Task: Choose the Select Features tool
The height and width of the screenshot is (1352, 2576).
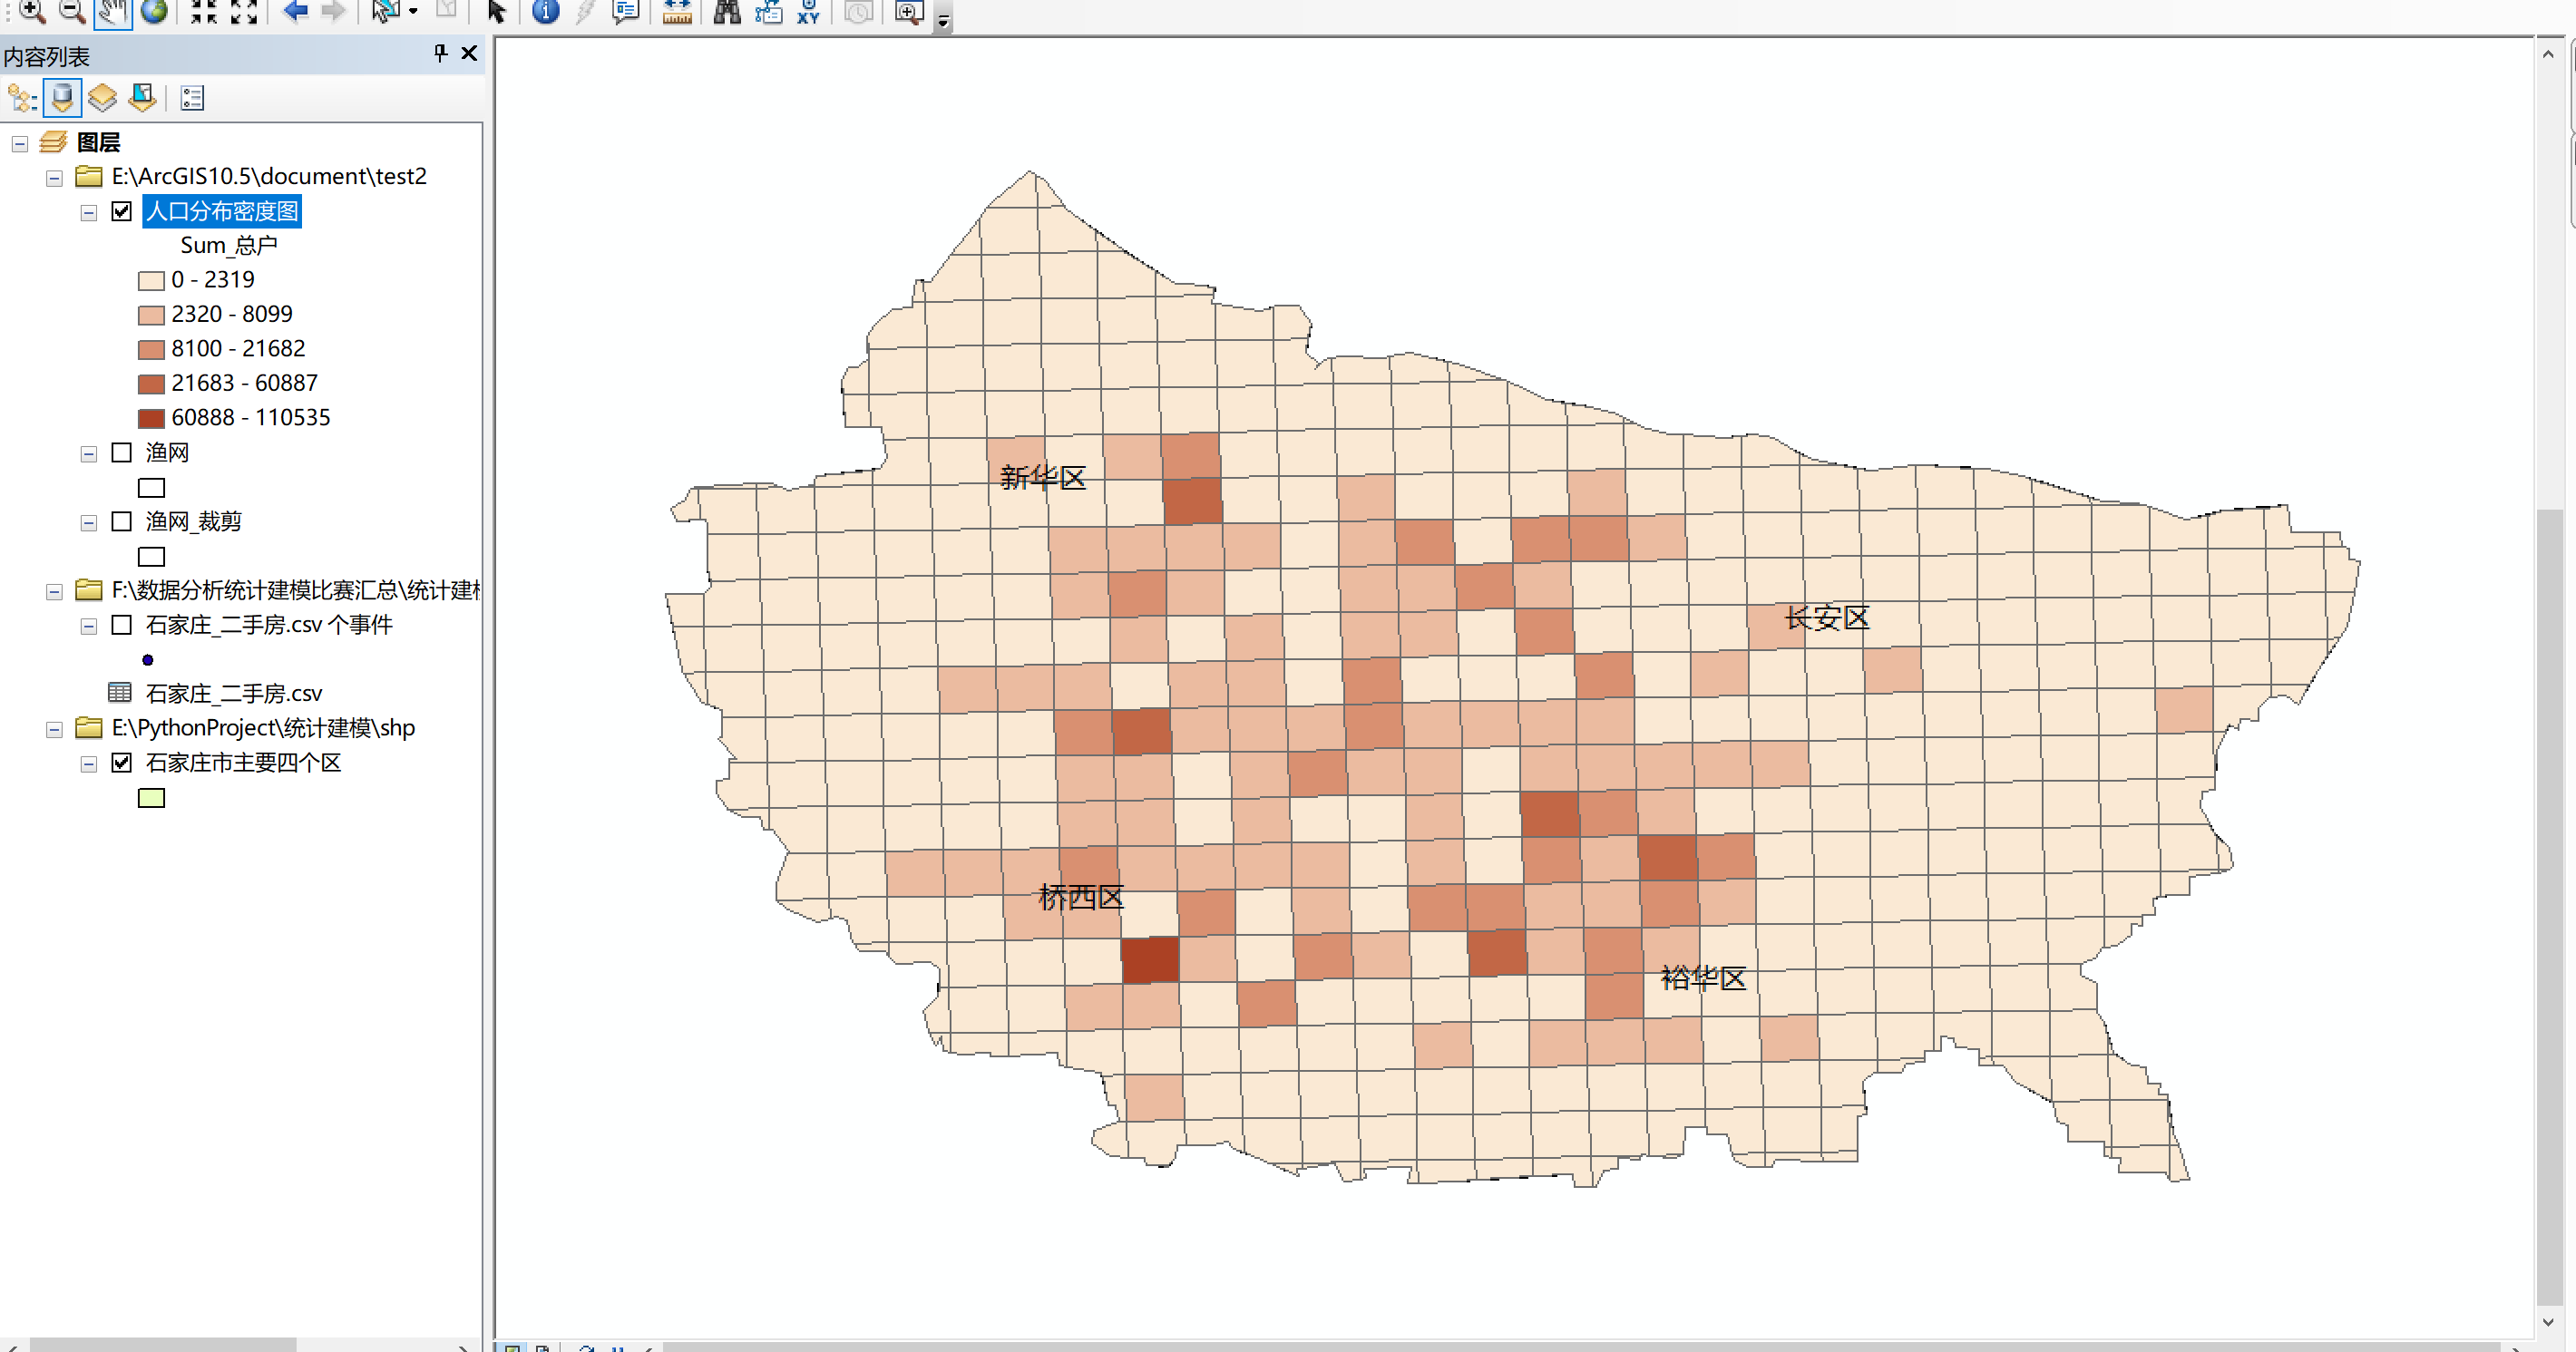Action: pos(386,11)
